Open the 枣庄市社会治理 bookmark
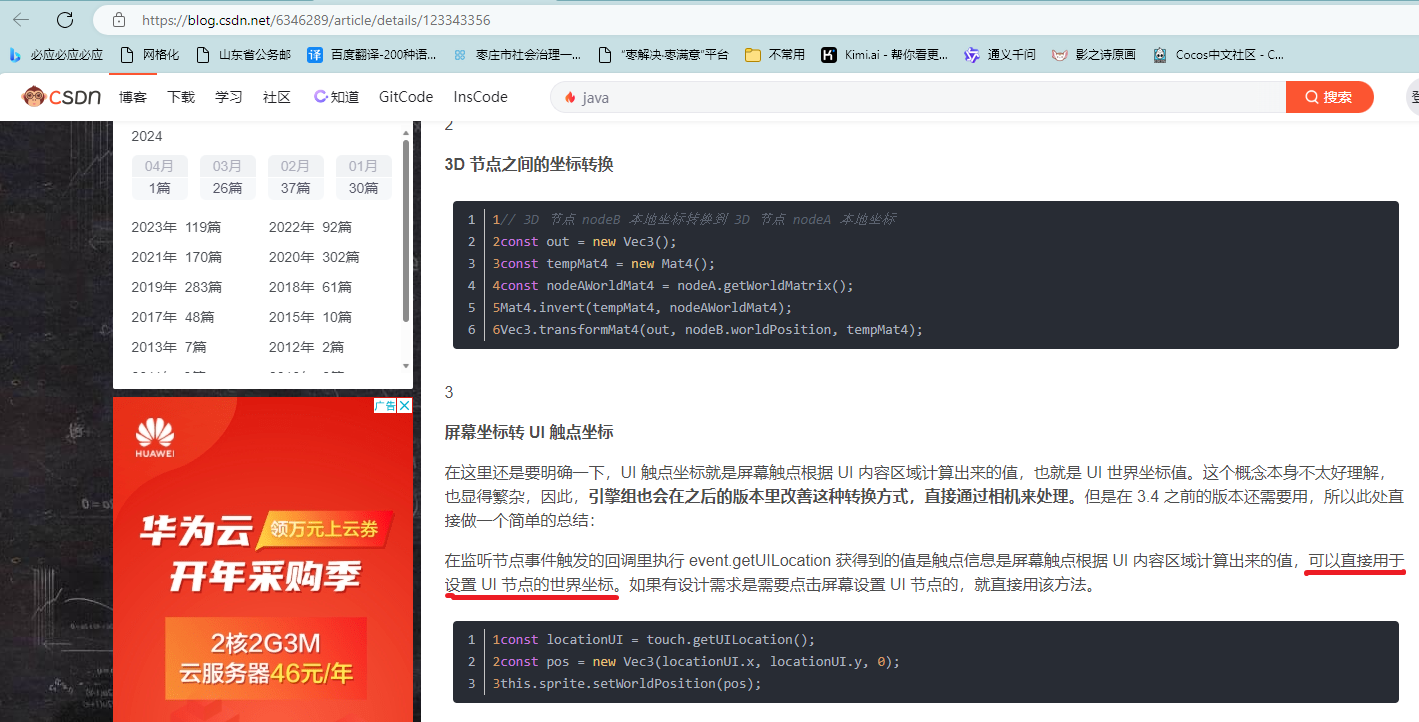 point(517,55)
